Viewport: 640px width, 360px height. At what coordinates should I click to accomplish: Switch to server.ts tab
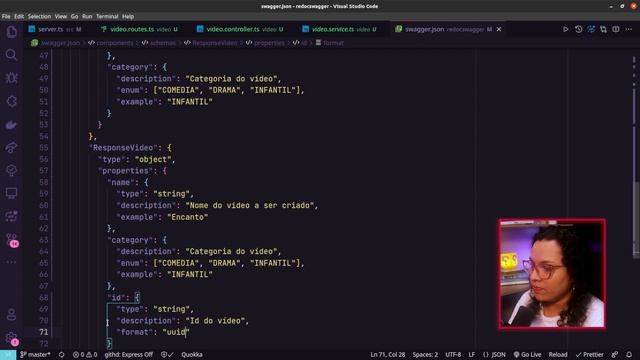pos(55,29)
